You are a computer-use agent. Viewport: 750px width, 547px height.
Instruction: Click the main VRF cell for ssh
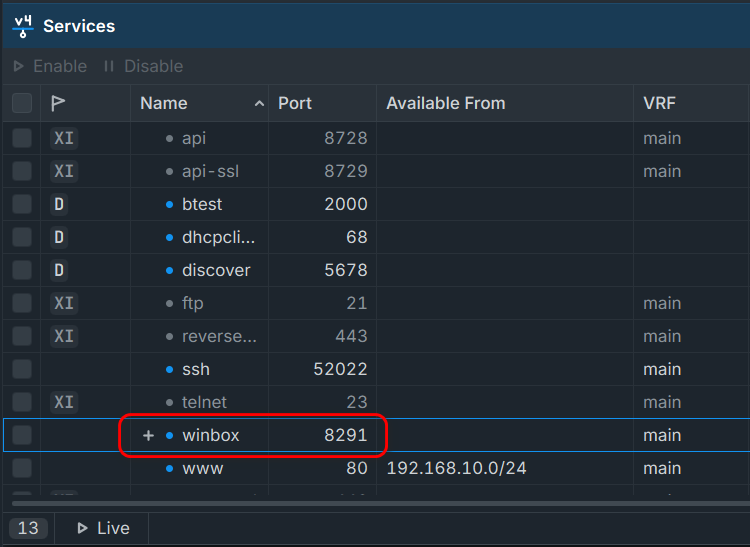click(x=662, y=369)
